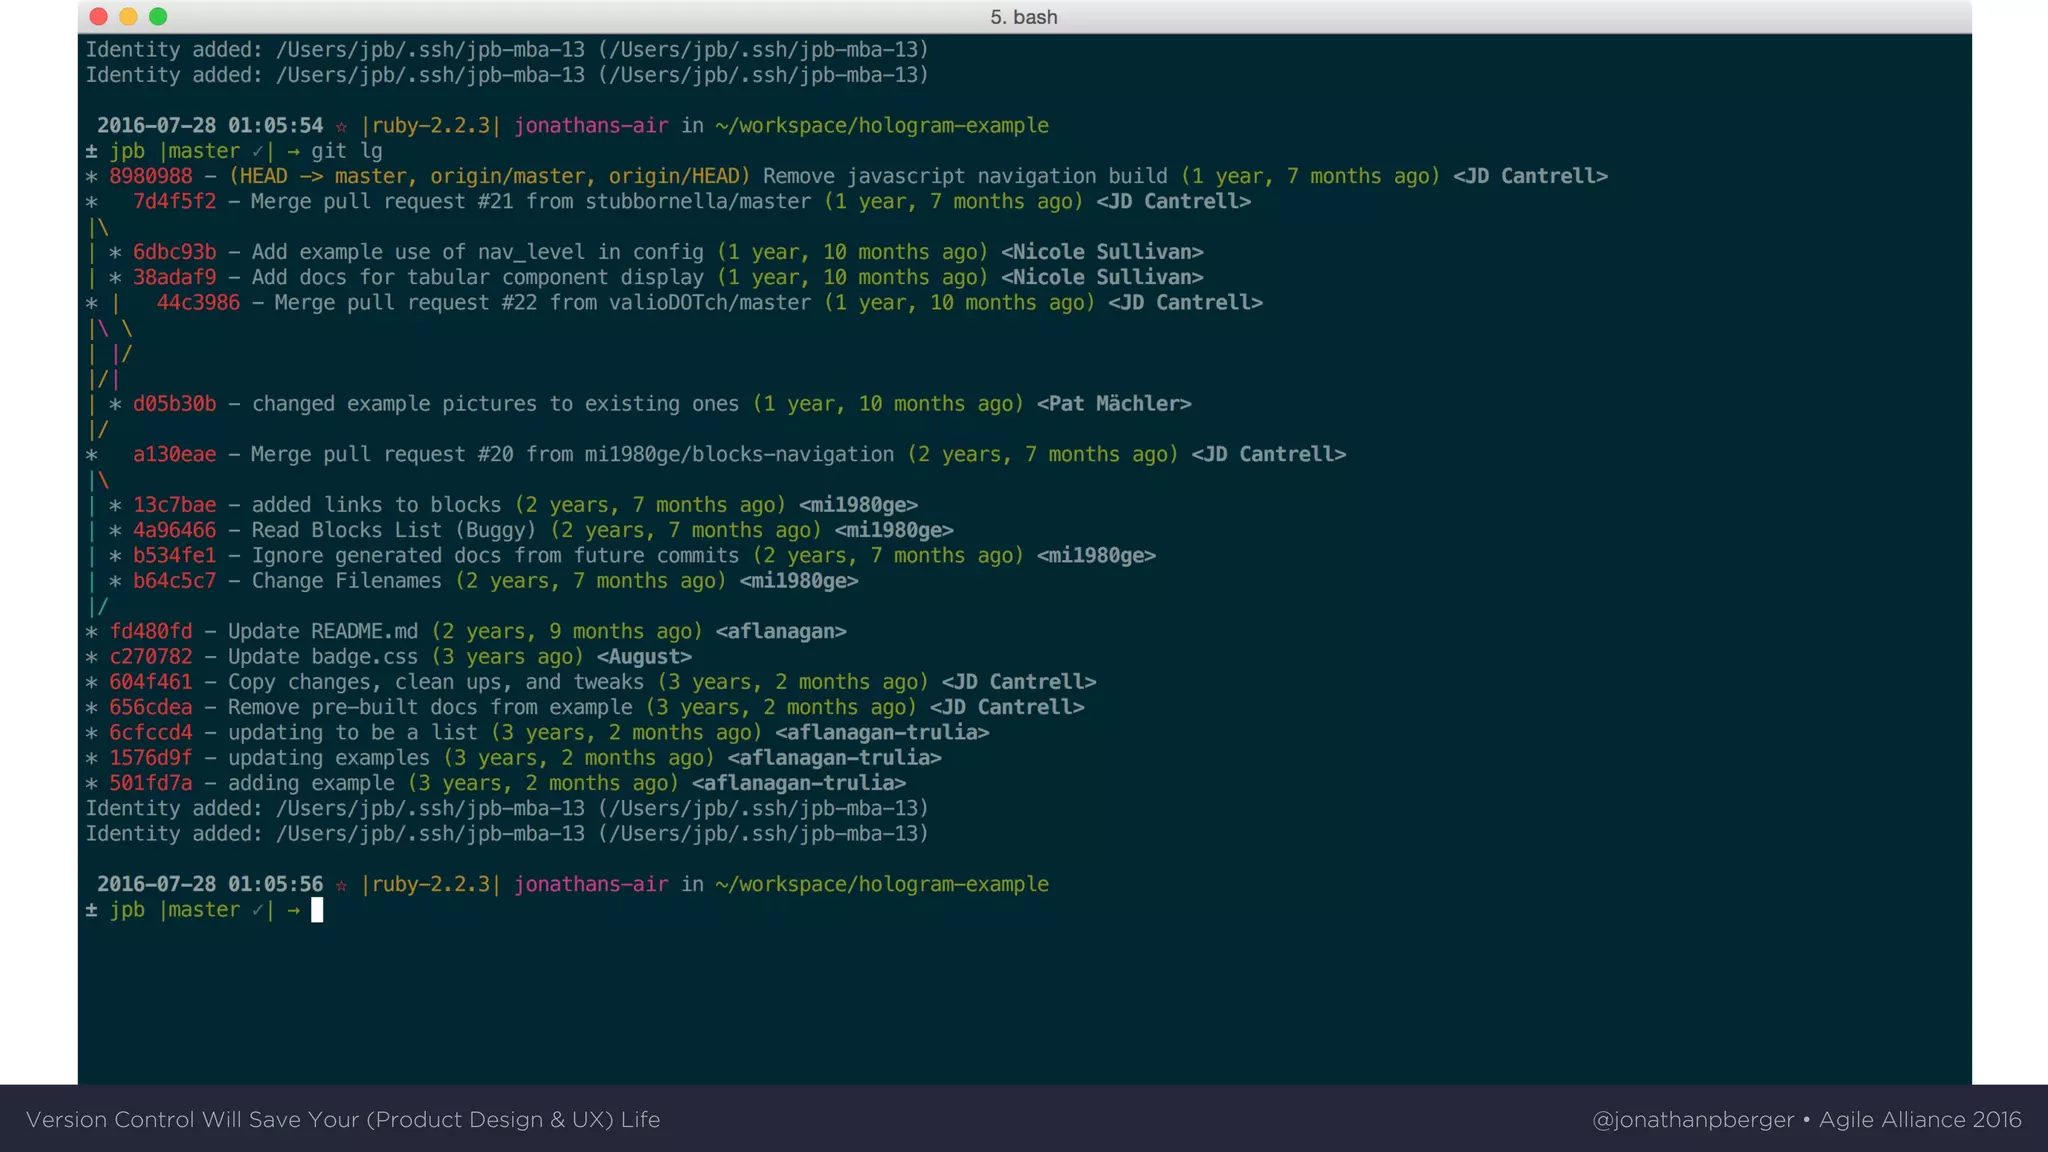Click the ~/workspace/hologram-example path in the last prompt
This screenshot has height=1152, width=2048.
tap(881, 885)
